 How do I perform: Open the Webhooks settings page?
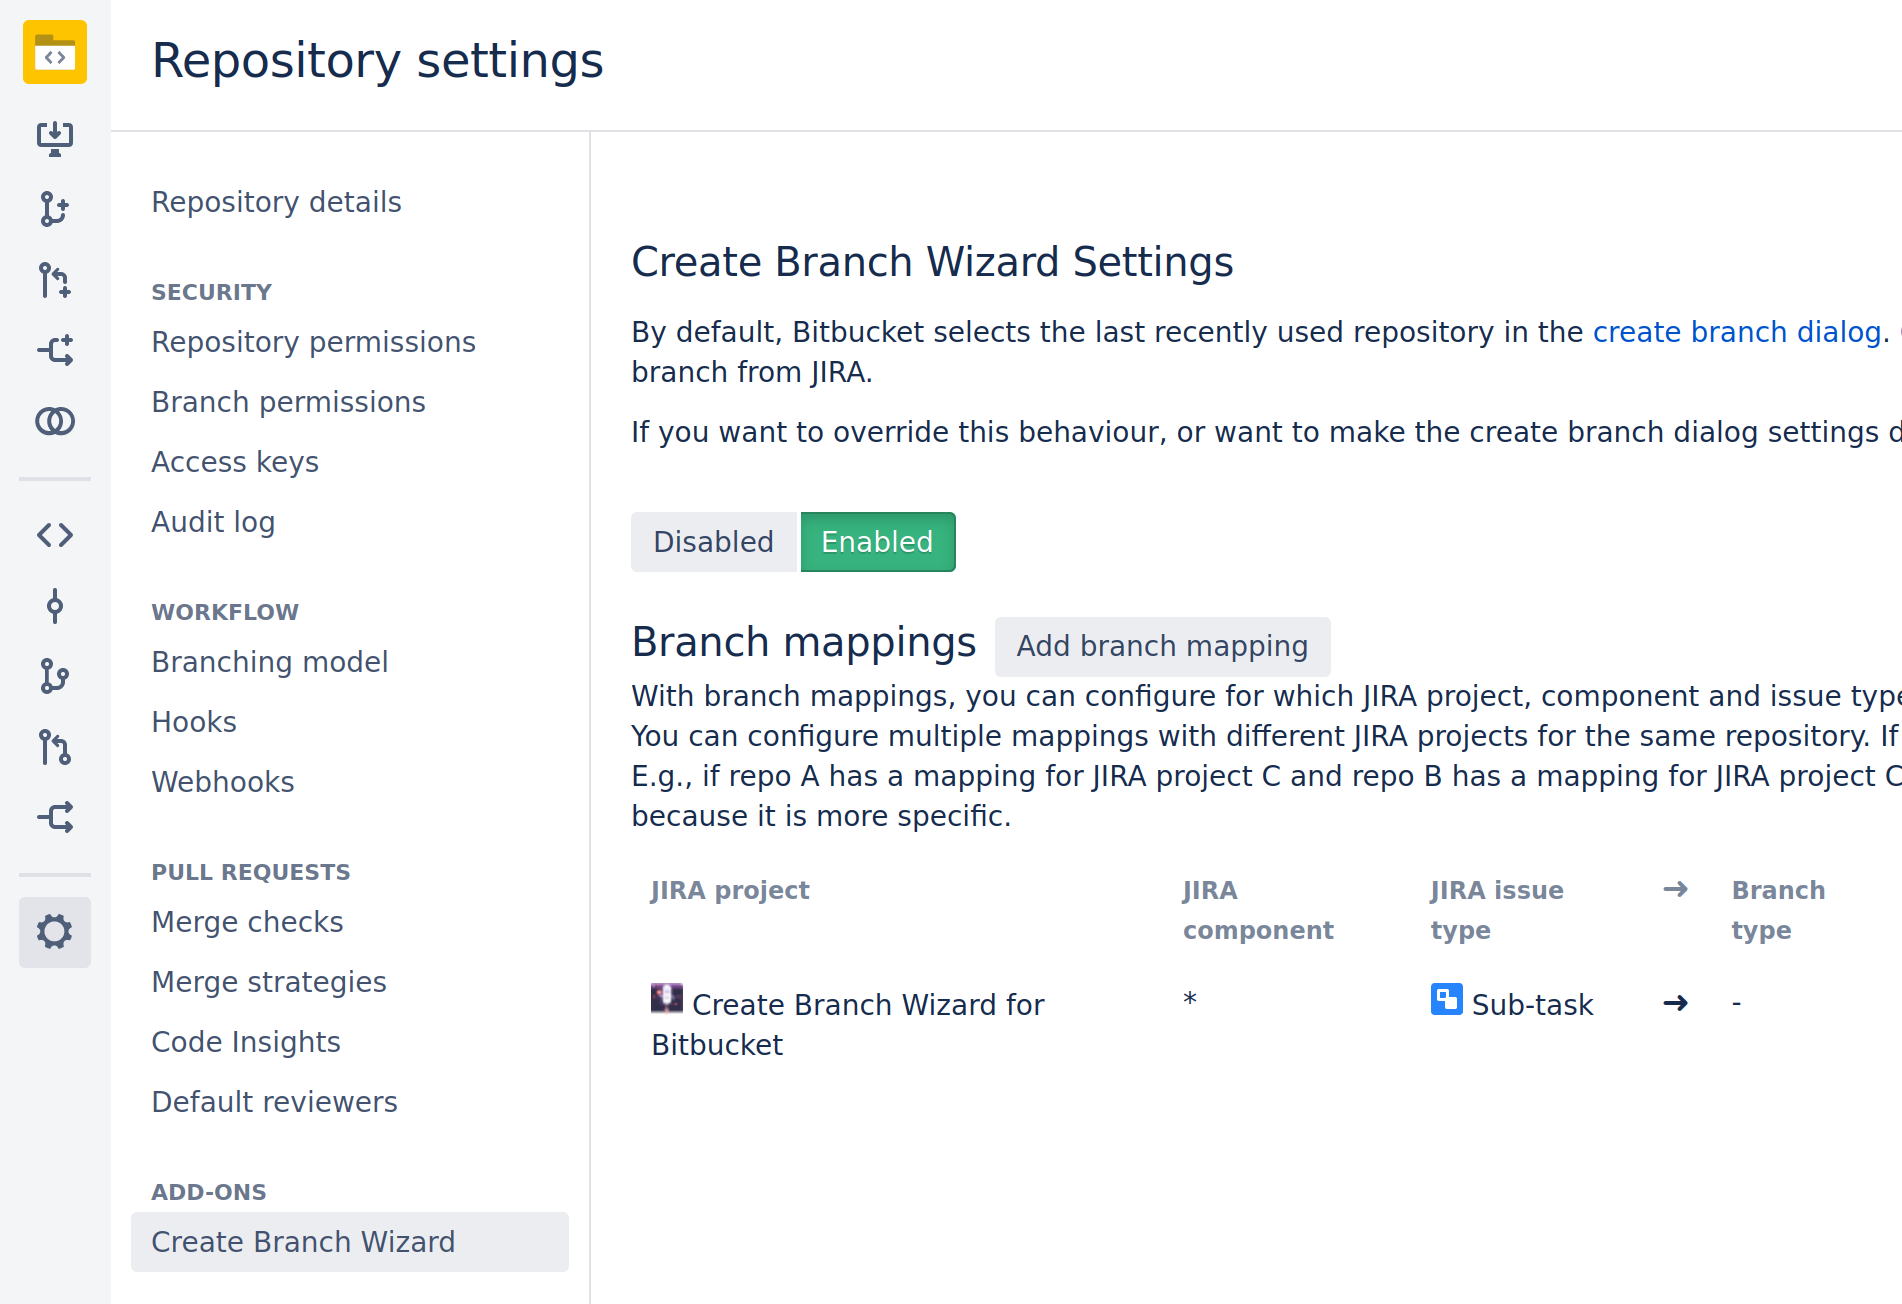click(x=222, y=782)
